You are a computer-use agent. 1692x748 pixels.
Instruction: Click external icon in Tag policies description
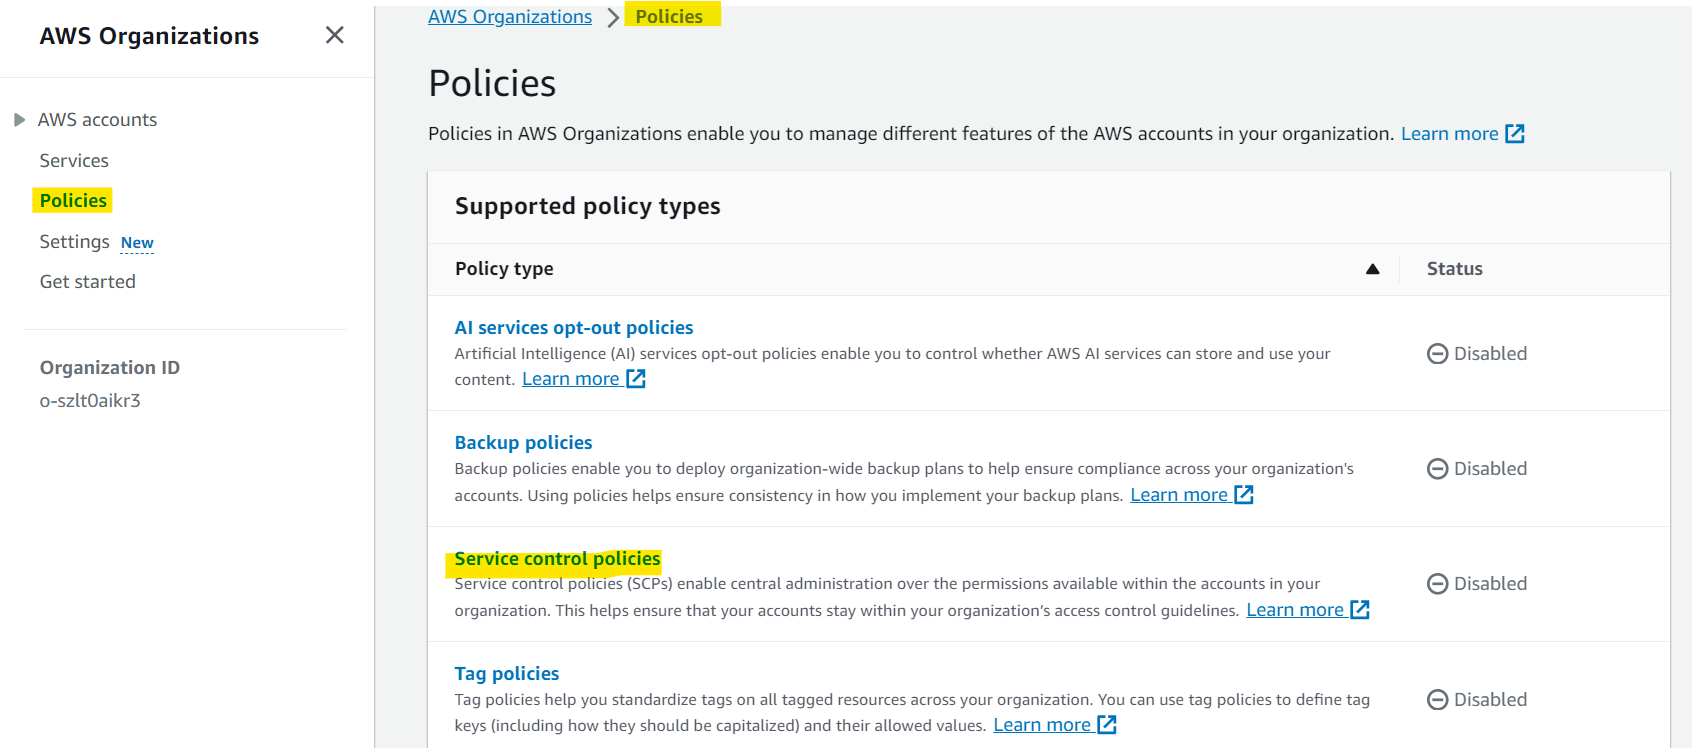click(1107, 725)
